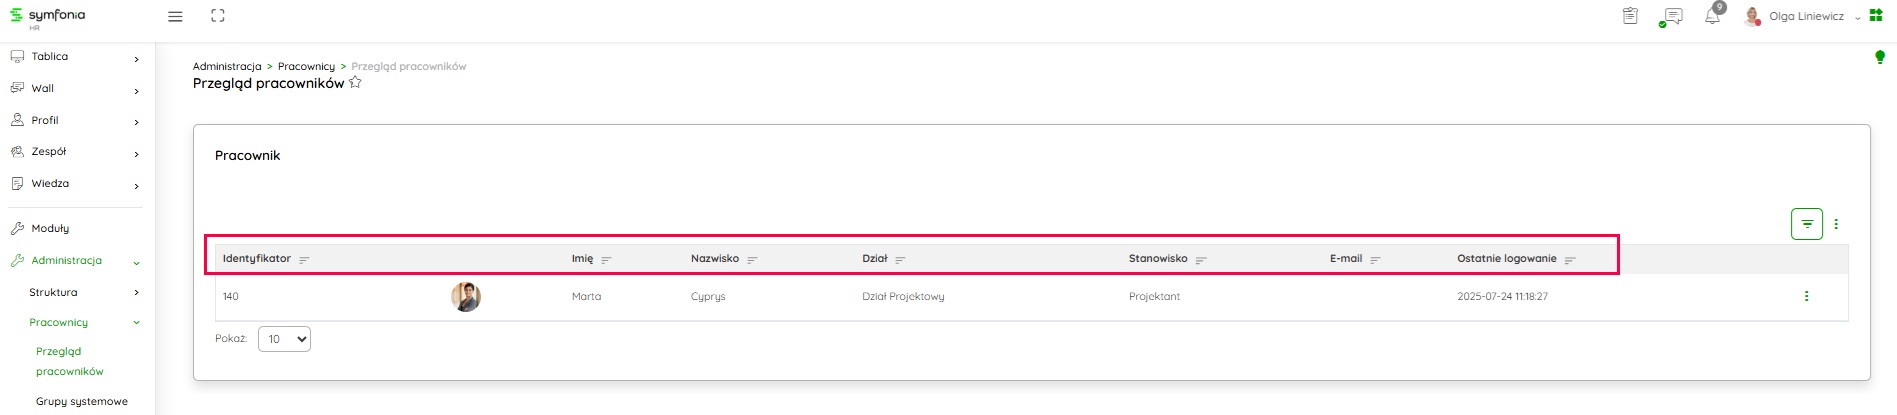Open table options three-dot menu
The height and width of the screenshot is (415, 1897).
pyautogui.click(x=1836, y=224)
